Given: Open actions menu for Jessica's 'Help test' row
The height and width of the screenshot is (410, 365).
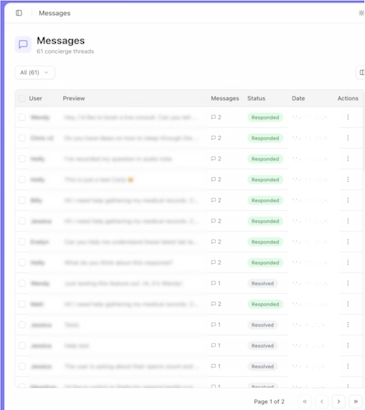Looking at the screenshot, I should pyautogui.click(x=348, y=346).
